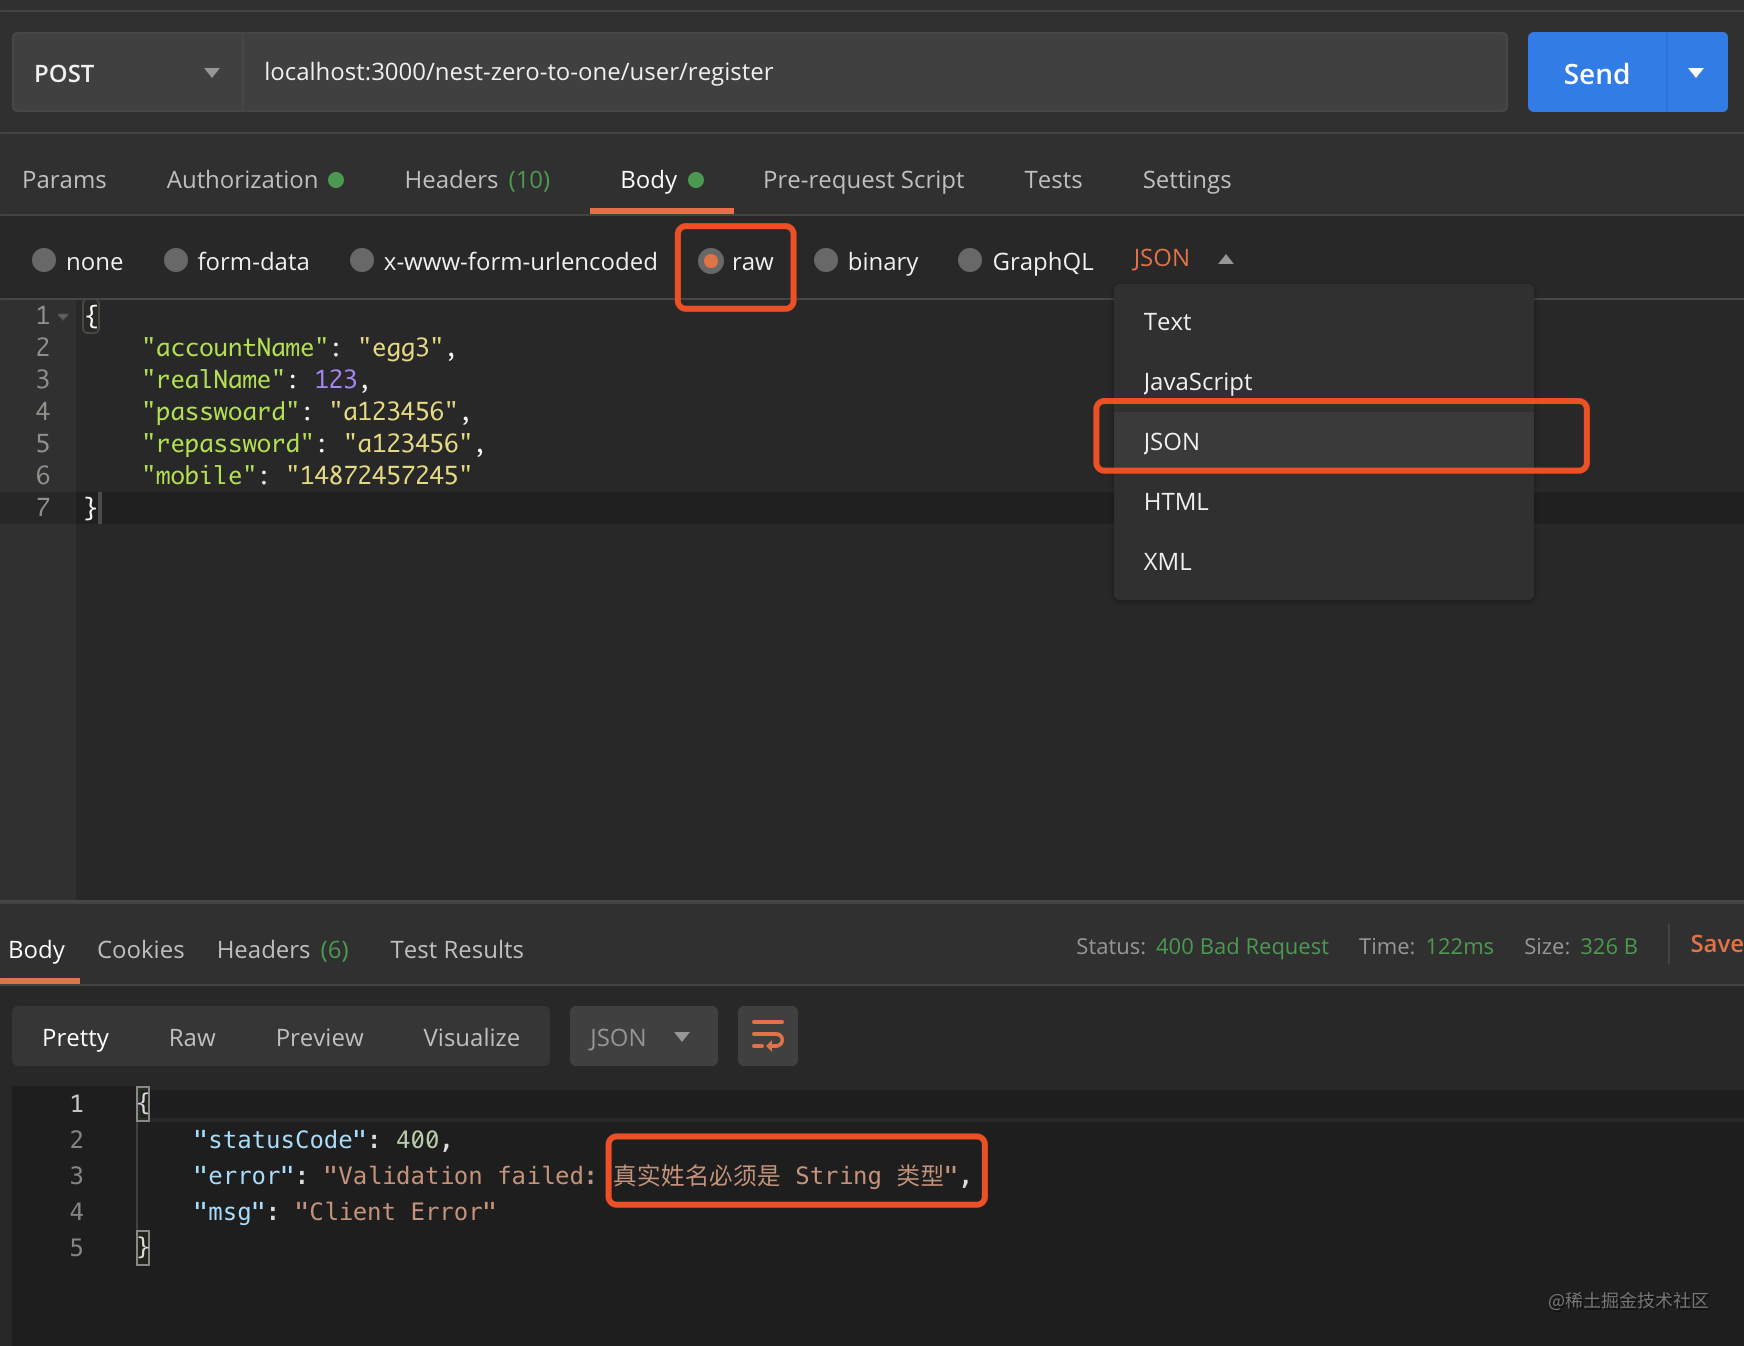Choose XML from the format list
The height and width of the screenshot is (1346, 1744).
tap(1323, 561)
